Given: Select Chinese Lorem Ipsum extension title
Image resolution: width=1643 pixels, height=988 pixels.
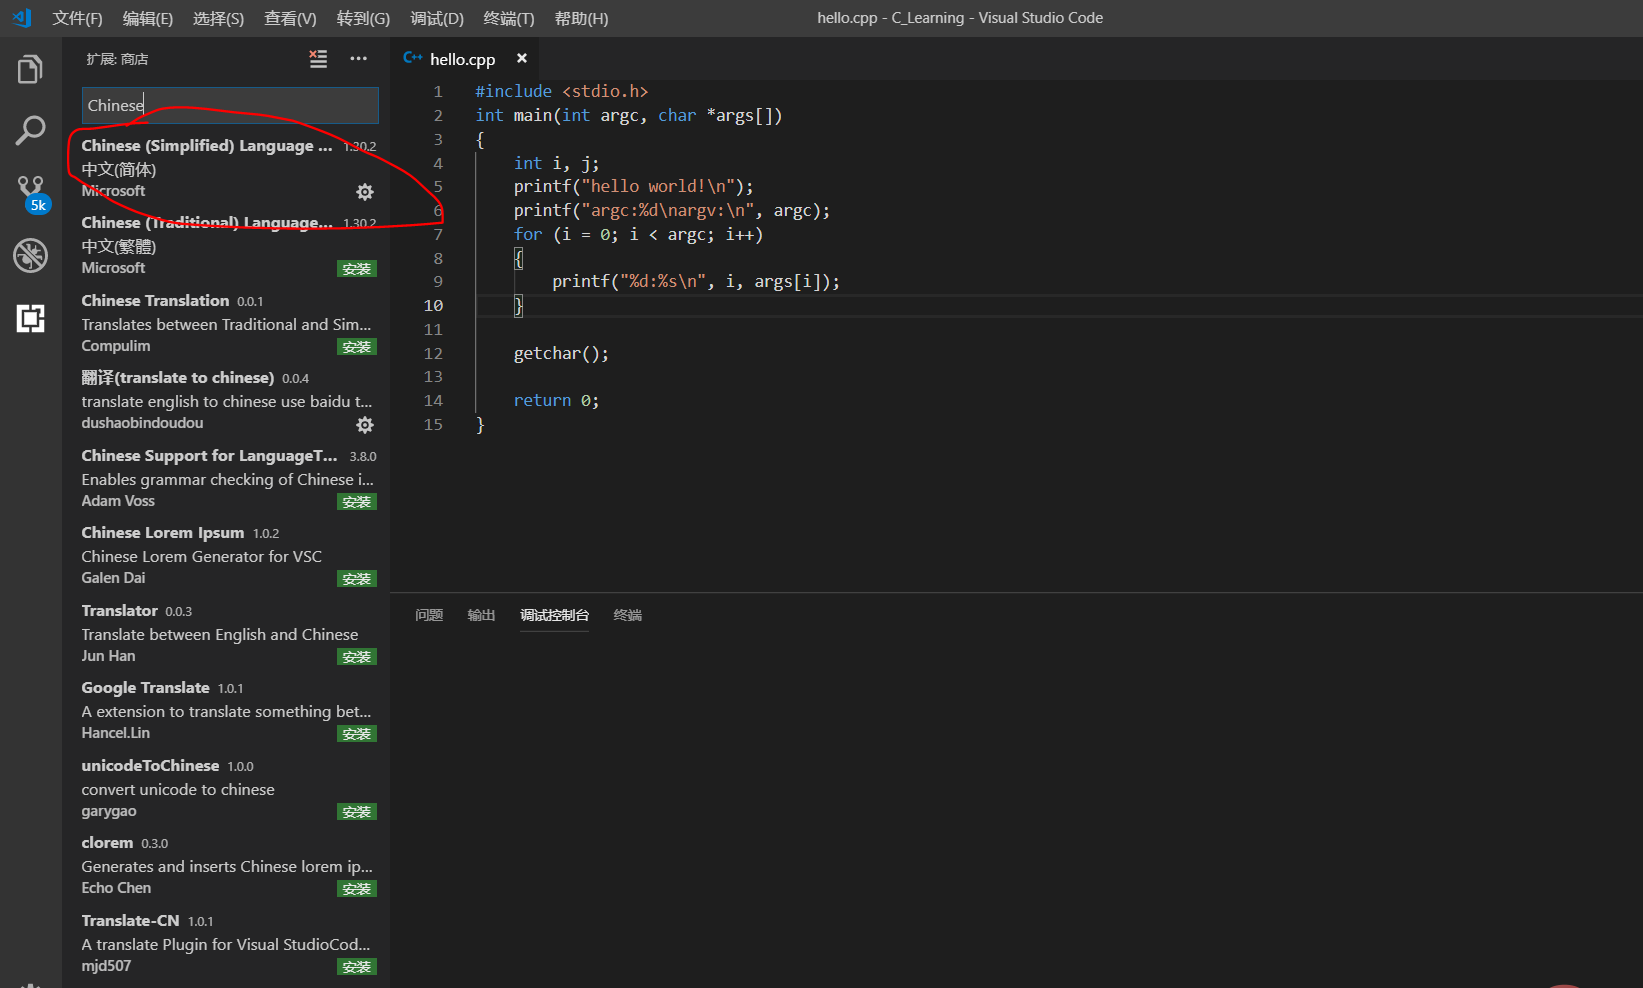Looking at the screenshot, I should click(163, 533).
